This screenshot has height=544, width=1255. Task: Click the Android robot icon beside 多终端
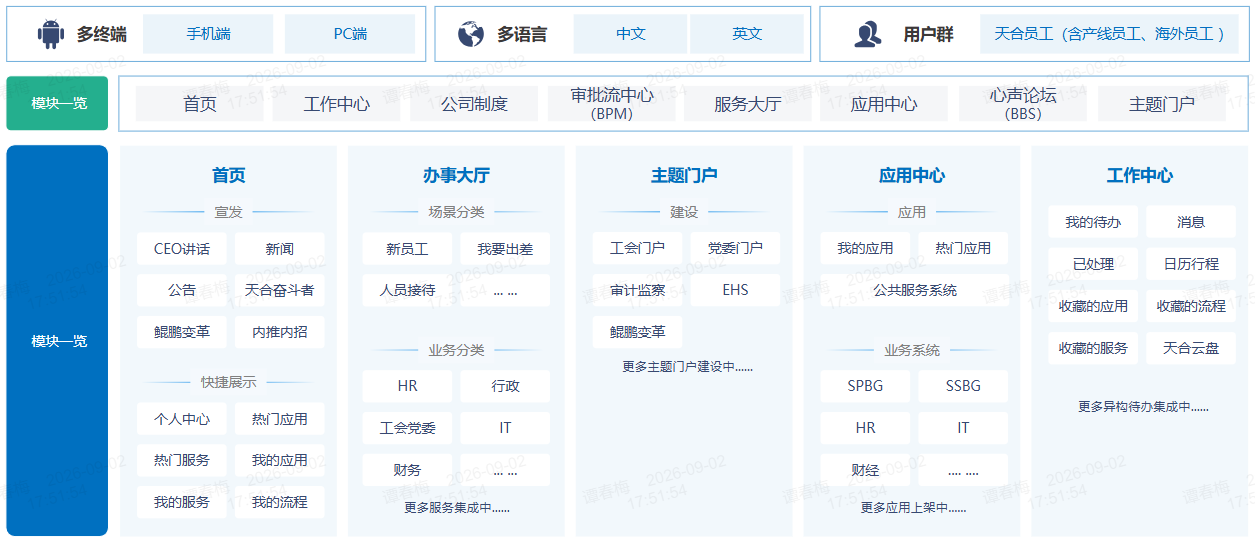point(50,34)
